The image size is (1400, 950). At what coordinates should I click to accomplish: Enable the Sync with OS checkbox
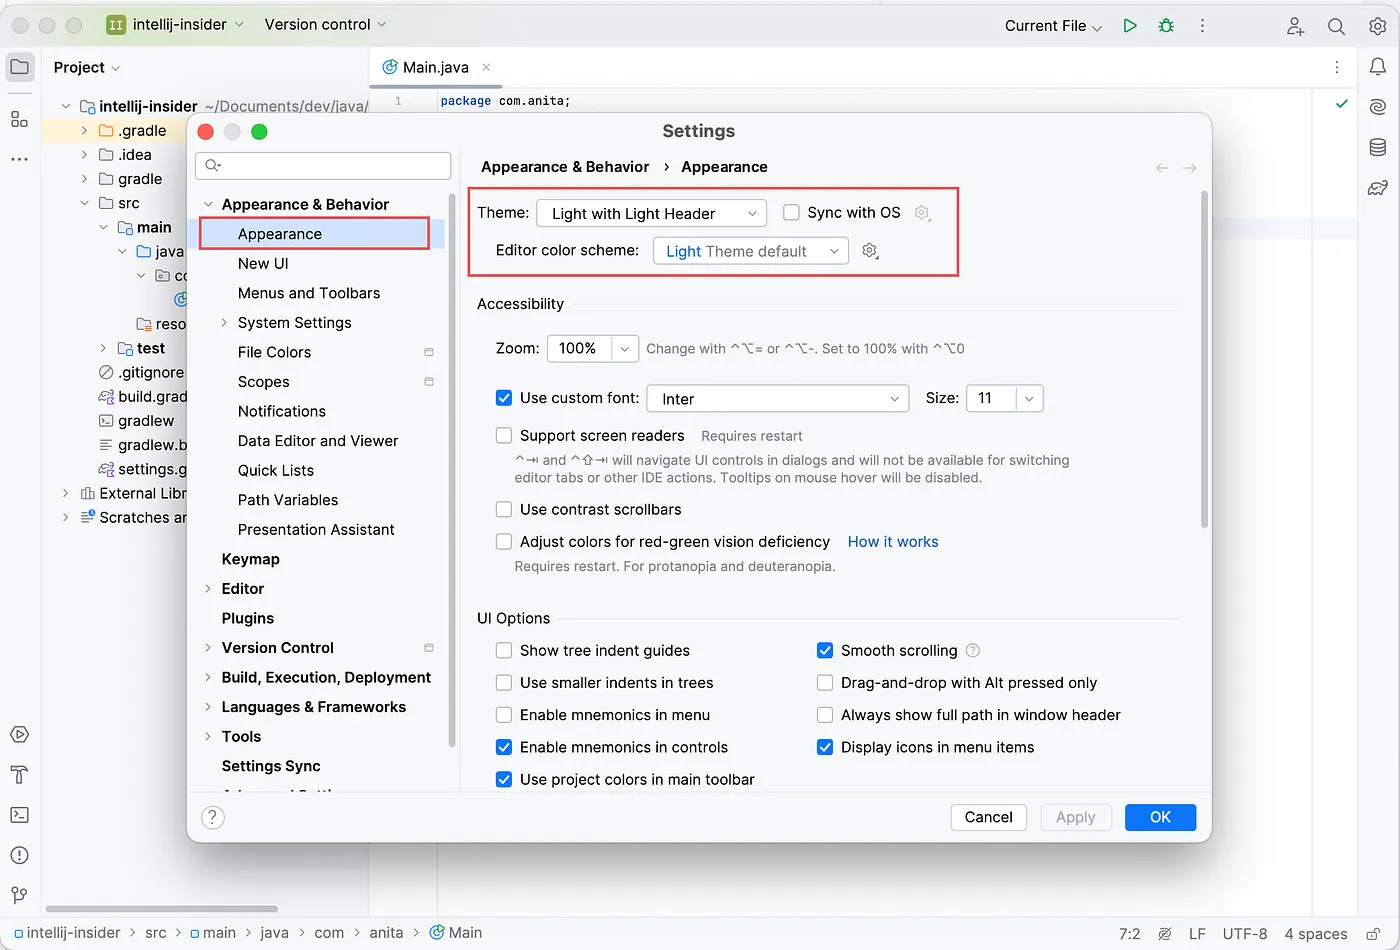(x=790, y=212)
